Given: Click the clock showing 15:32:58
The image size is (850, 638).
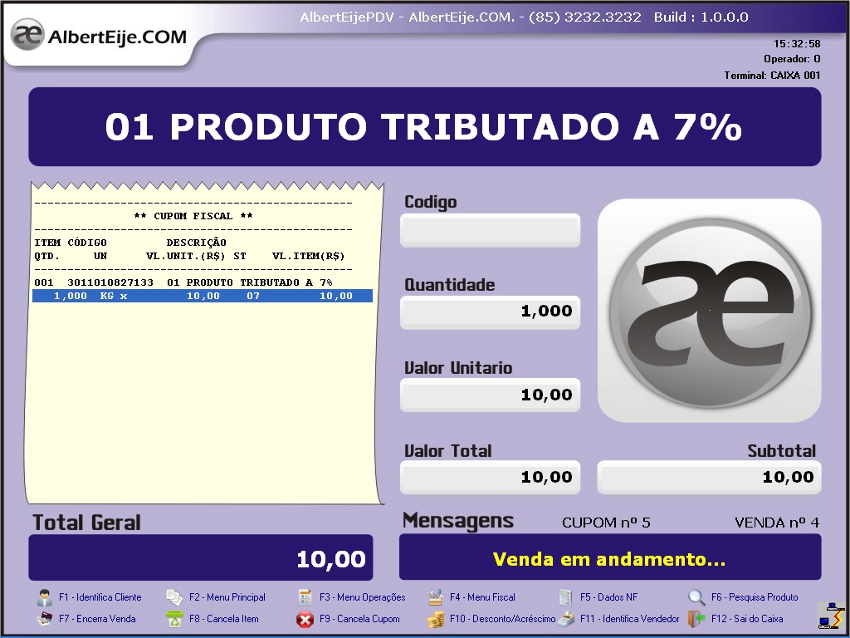Looking at the screenshot, I should 797,43.
